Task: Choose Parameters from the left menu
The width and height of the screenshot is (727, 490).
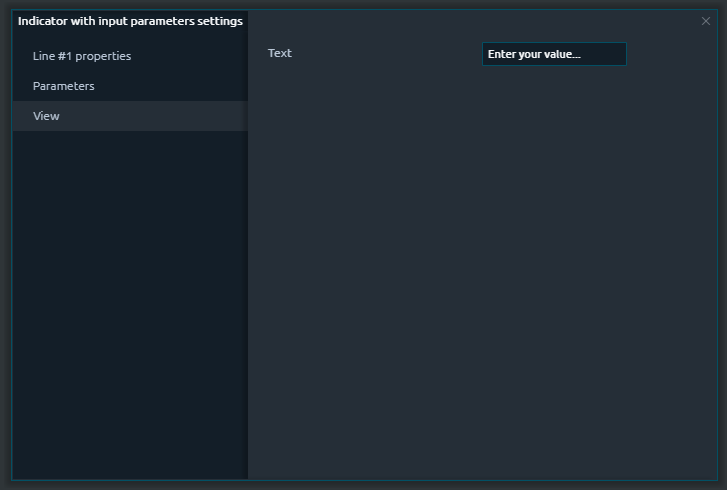Action: point(64,86)
